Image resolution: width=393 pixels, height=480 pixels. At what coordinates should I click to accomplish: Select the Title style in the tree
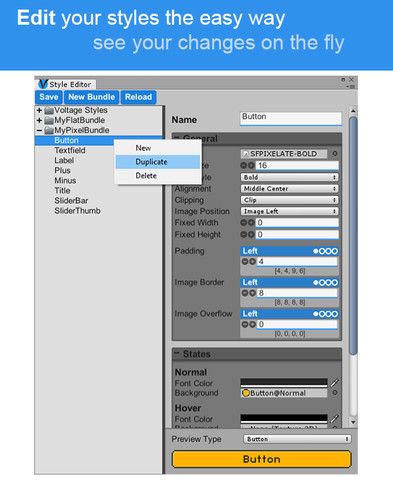click(x=62, y=191)
